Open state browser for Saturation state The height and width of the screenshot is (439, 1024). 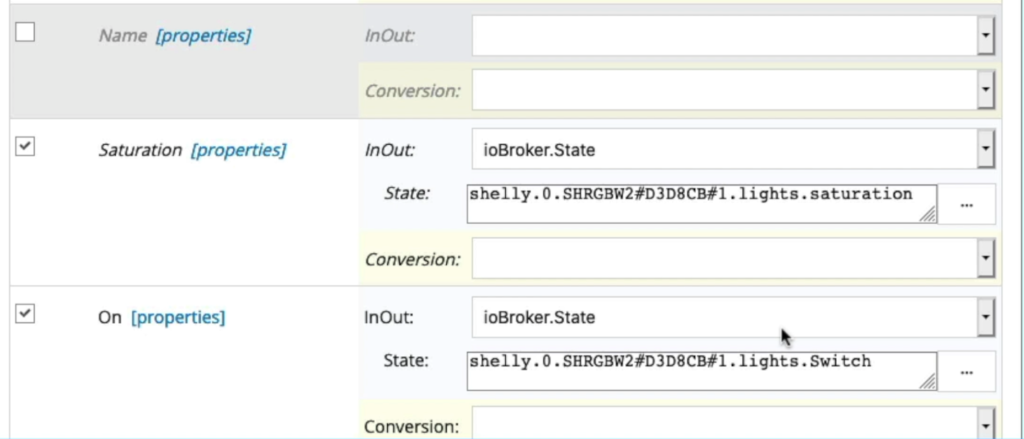(967, 204)
